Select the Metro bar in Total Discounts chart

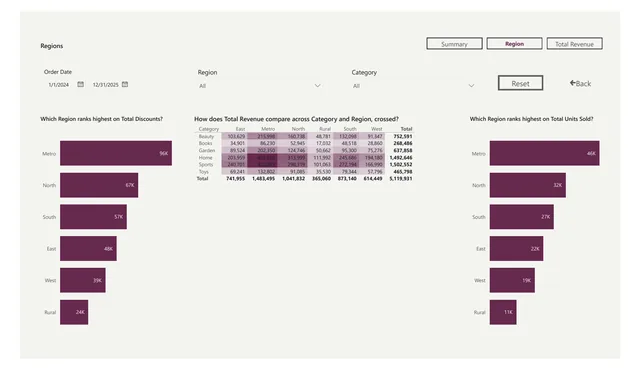pyautogui.click(x=116, y=153)
